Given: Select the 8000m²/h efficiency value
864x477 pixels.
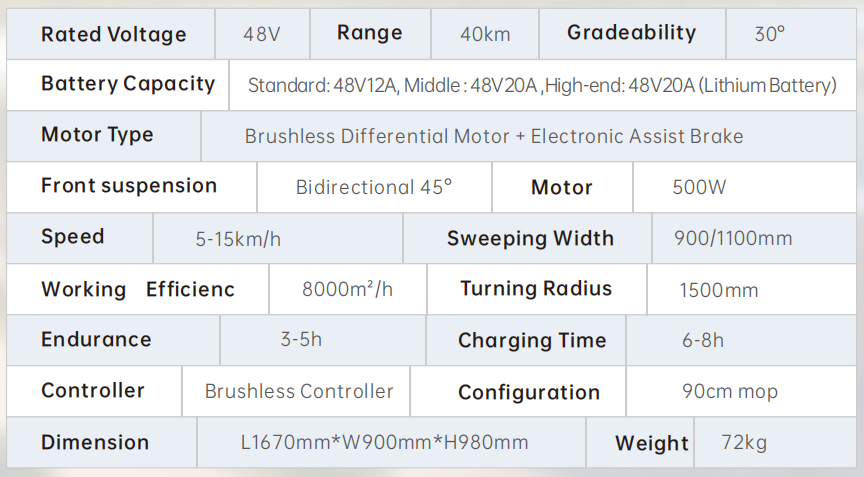Looking at the screenshot, I should tap(347, 289).
